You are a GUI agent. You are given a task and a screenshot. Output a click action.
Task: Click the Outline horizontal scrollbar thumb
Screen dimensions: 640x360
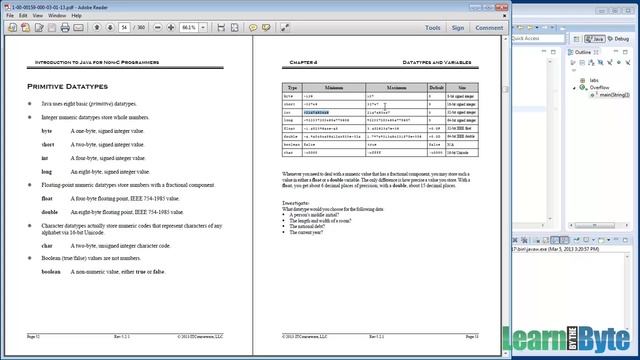click(595, 225)
